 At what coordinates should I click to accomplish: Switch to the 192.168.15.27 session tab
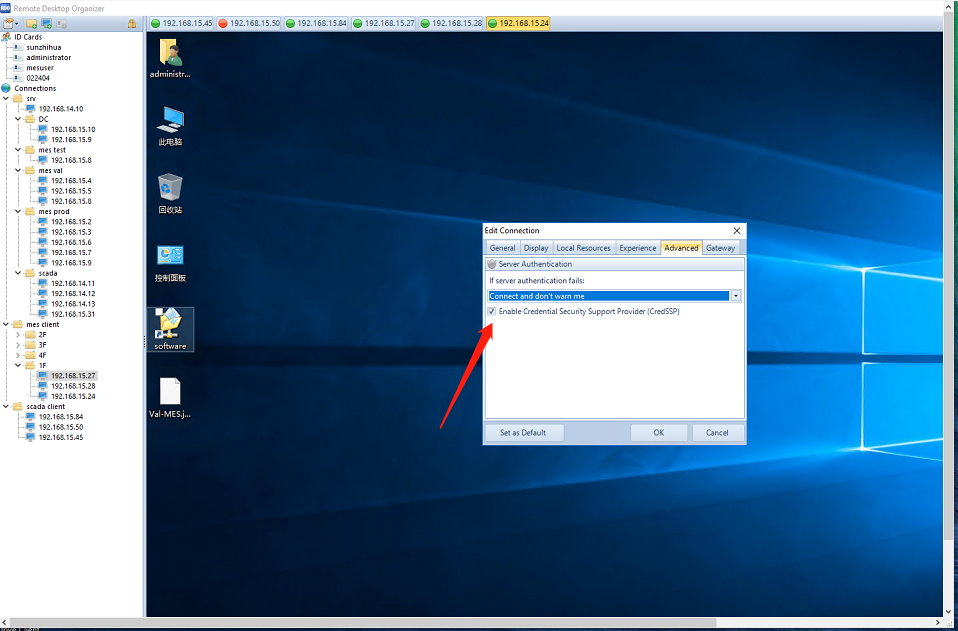pyautogui.click(x=384, y=23)
